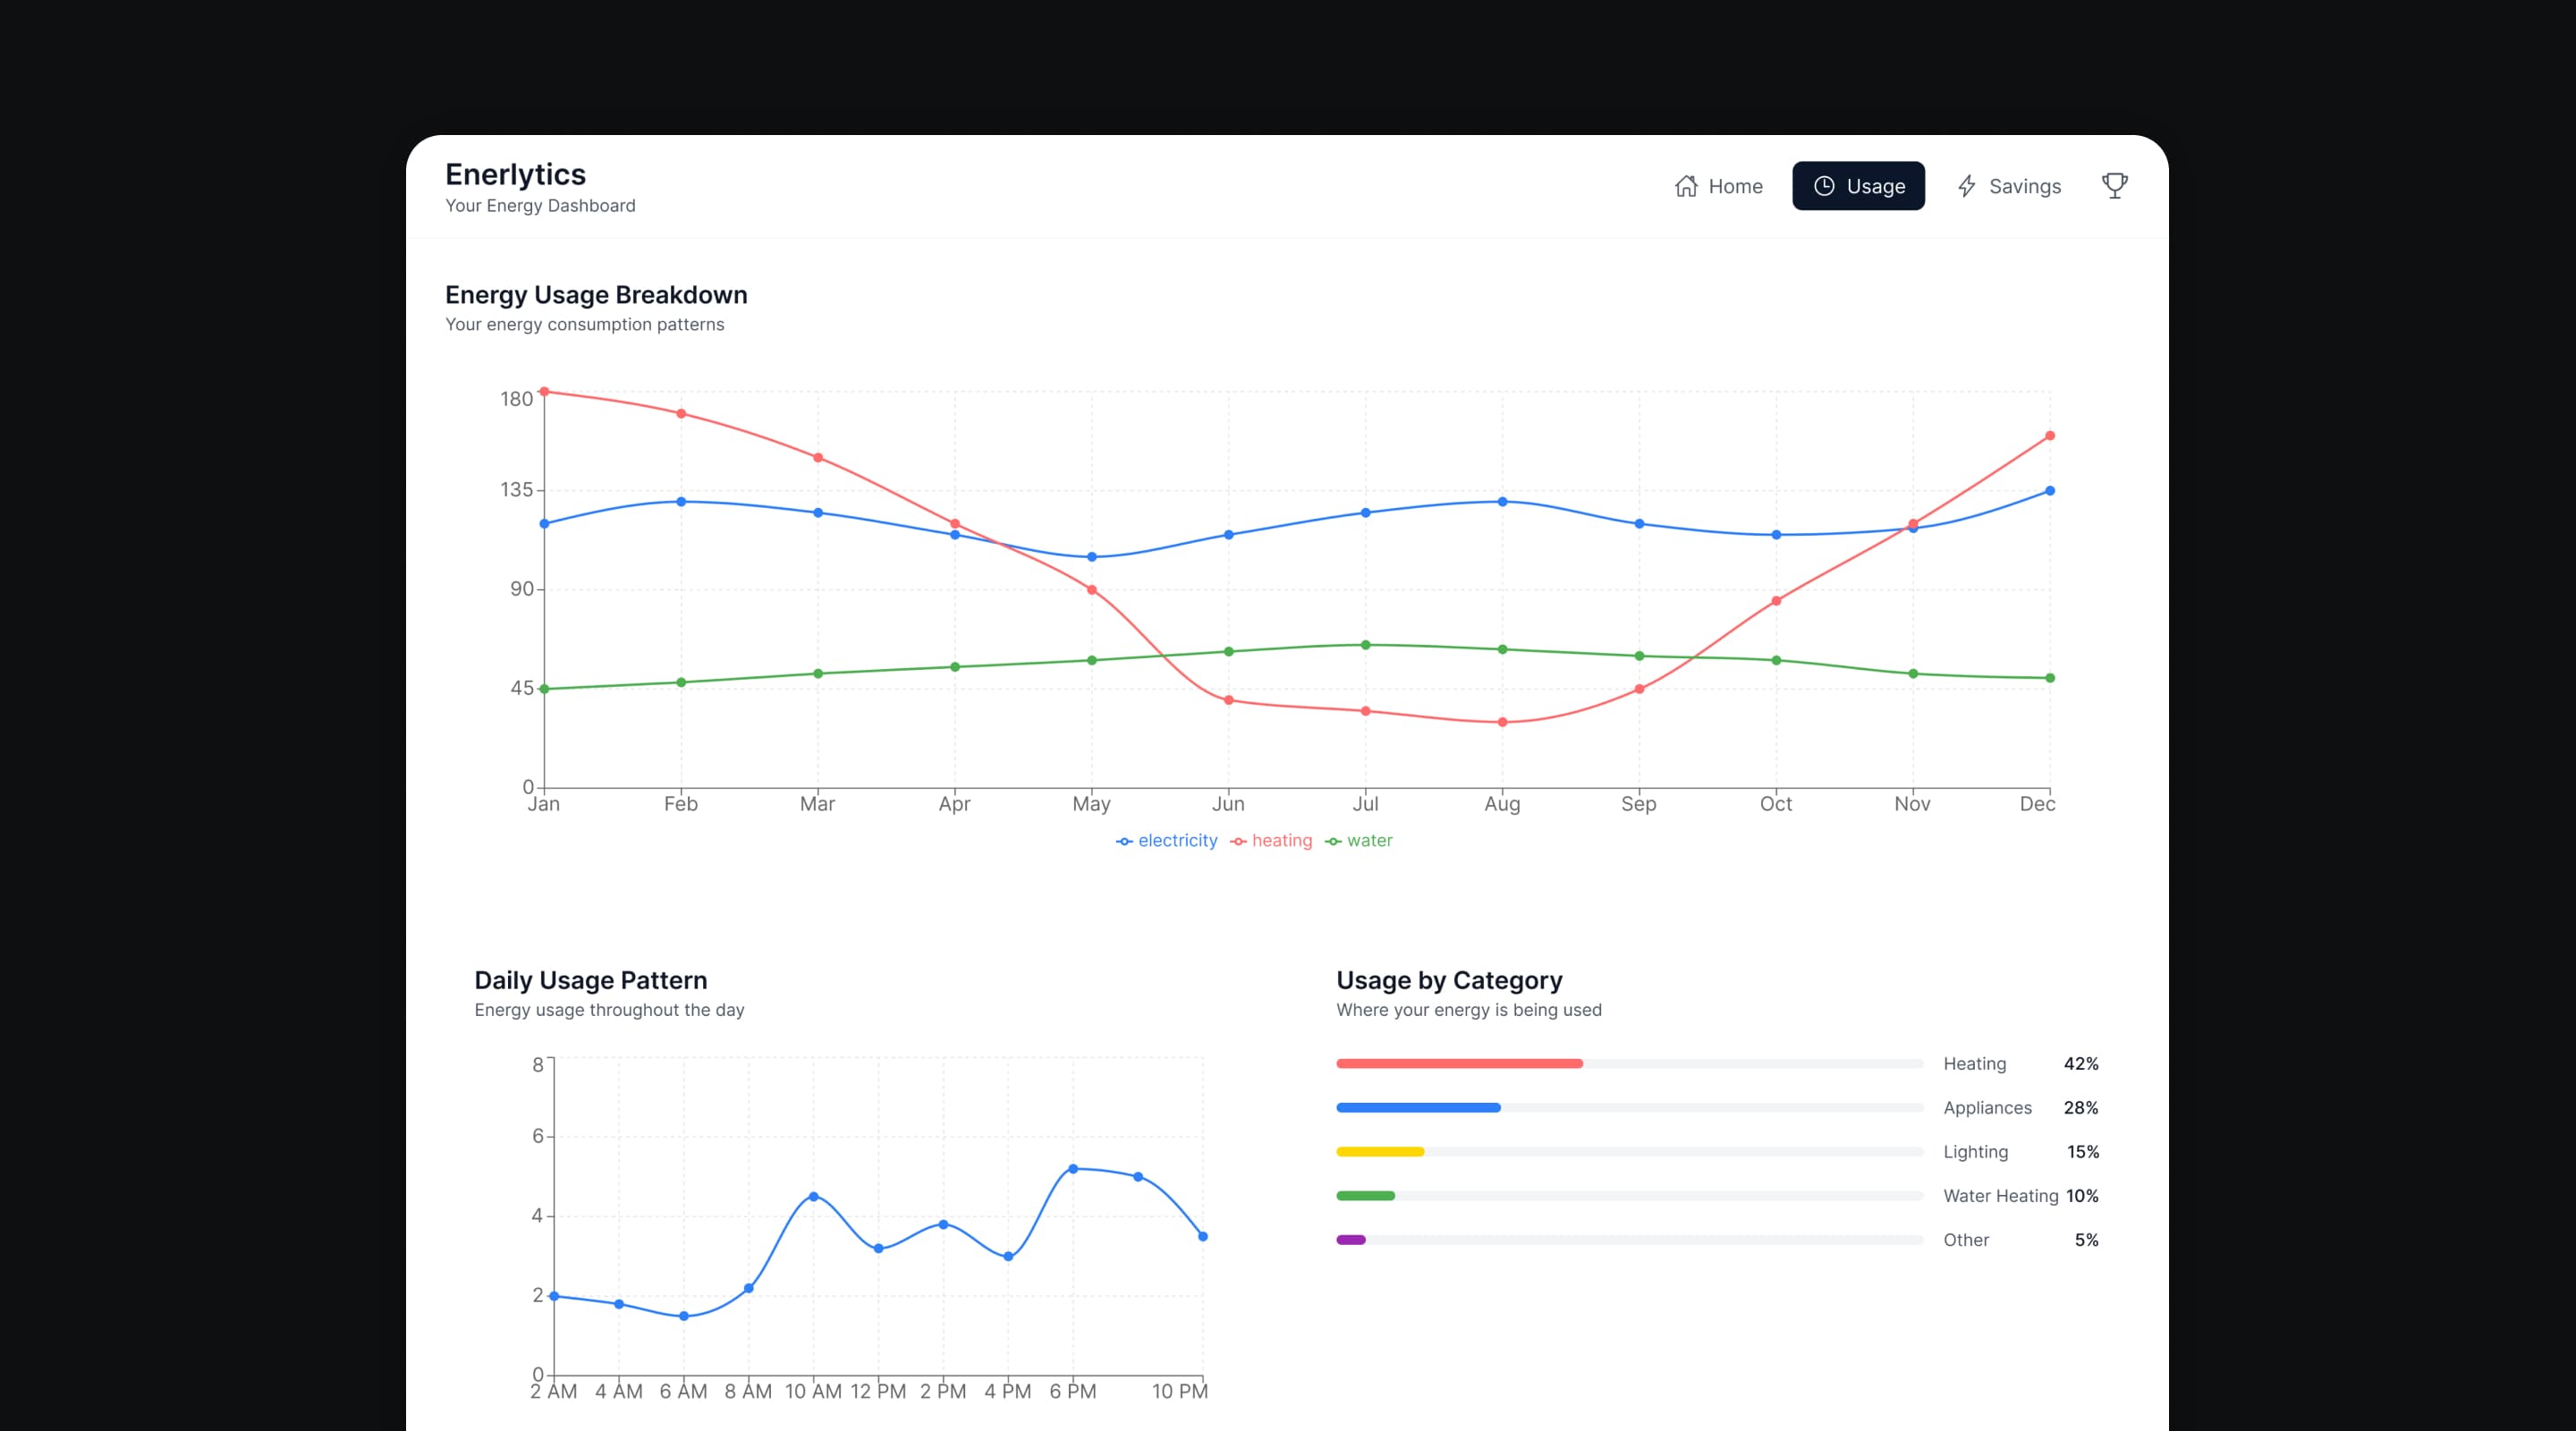Click the trophy achievements icon
Image resolution: width=2576 pixels, height=1431 pixels.
pyautogui.click(x=2114, y=186)
